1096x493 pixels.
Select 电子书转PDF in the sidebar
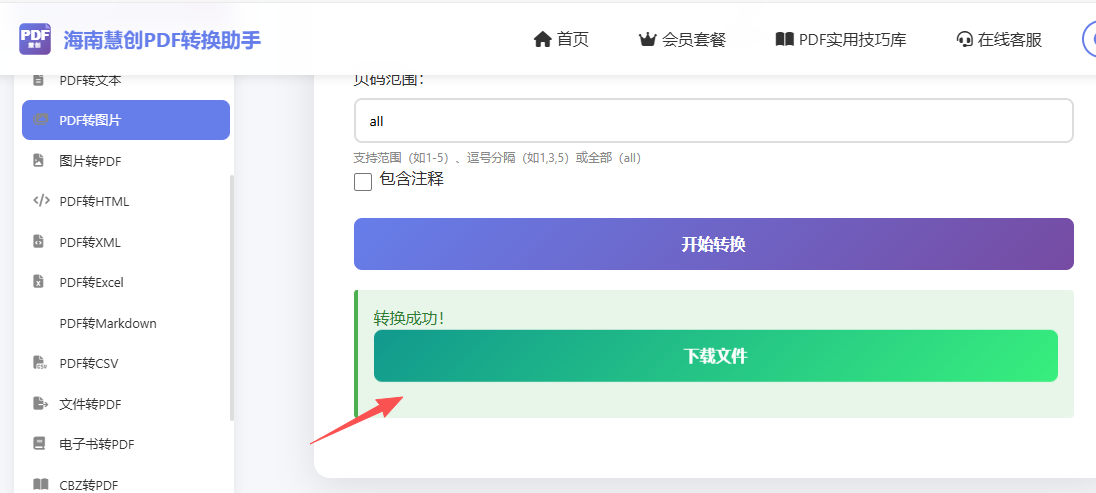[x=126, y=444]
